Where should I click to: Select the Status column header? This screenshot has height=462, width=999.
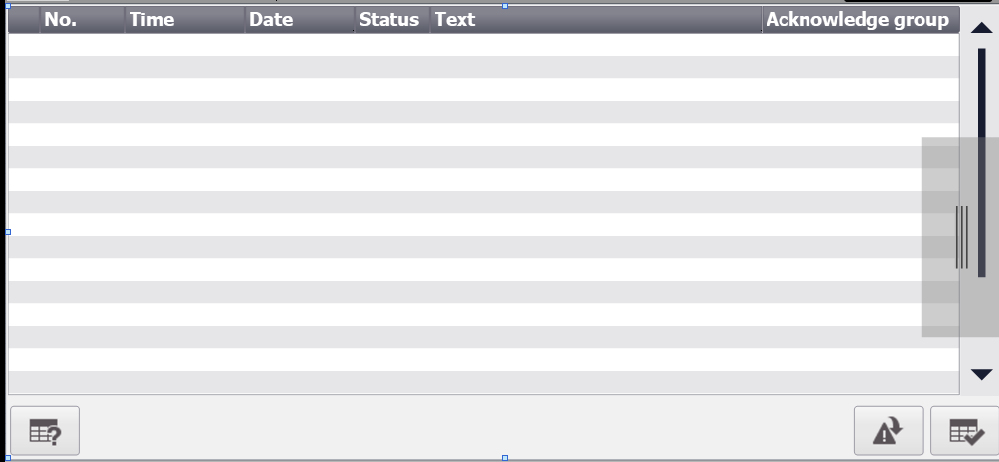pos(391,20)
